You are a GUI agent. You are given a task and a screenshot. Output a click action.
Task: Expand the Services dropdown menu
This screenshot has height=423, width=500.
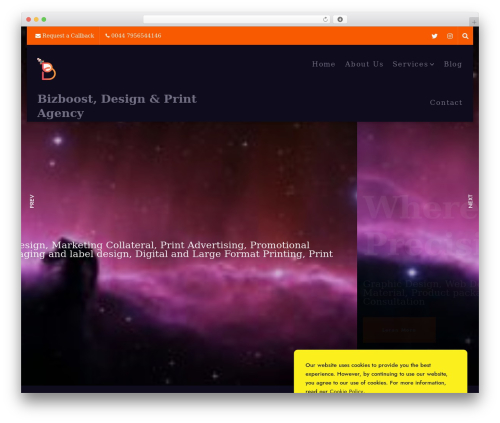pos(413,64)
